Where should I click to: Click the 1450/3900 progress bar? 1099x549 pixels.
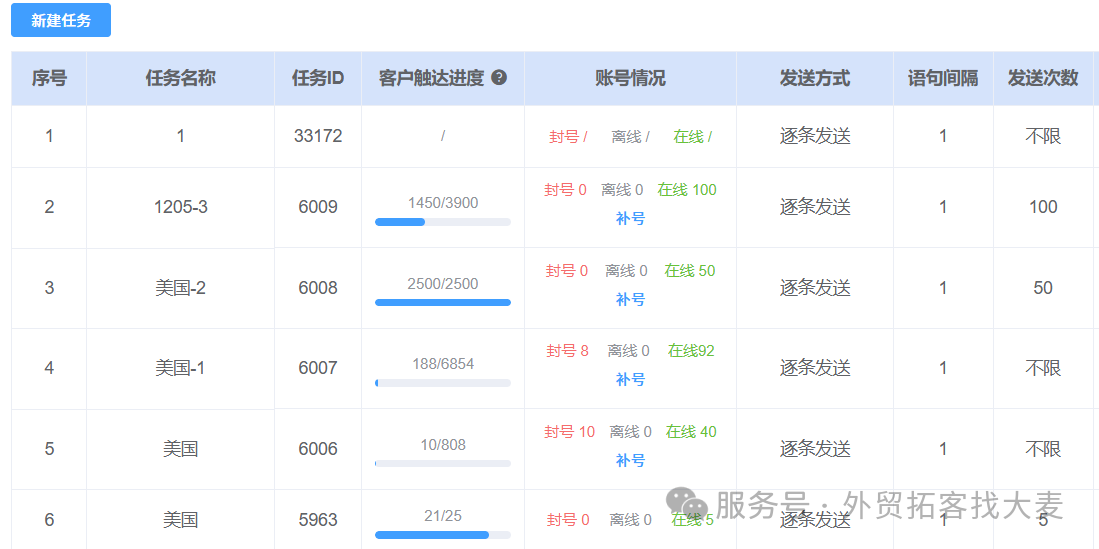pos(443,222)
